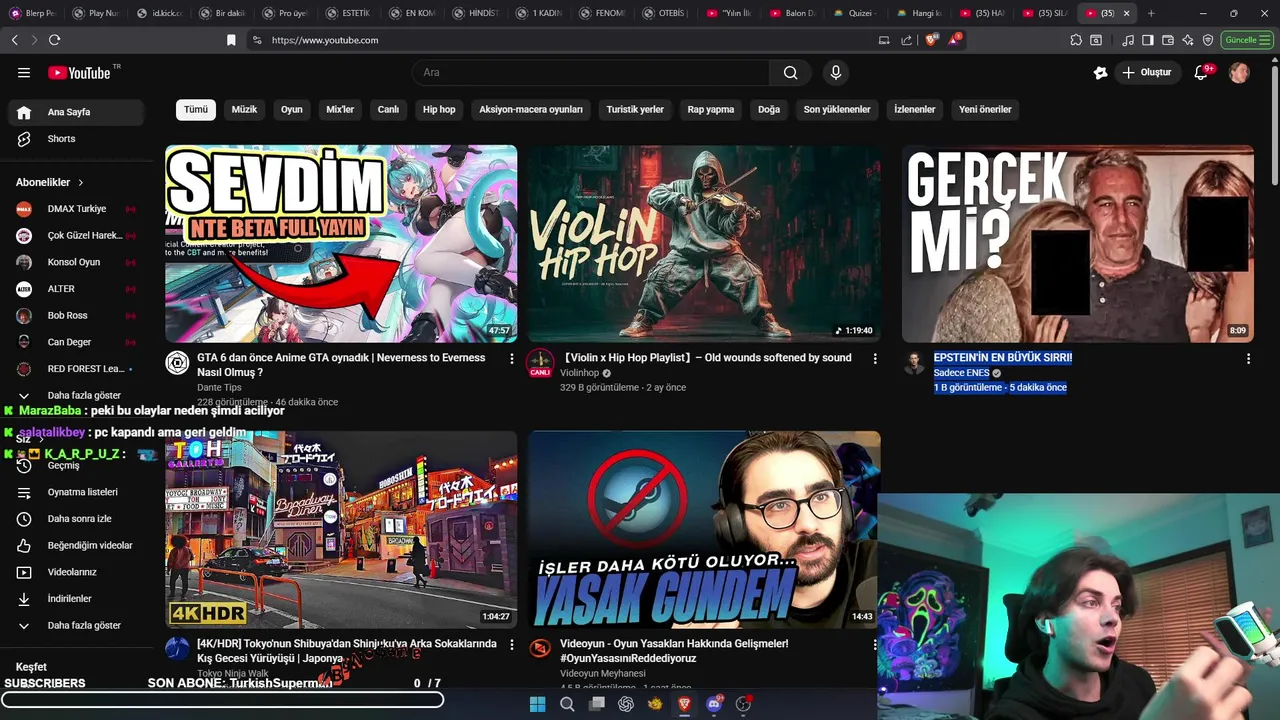This screenshot has width=1280, height=720.
Task: Focus the YouTube Ara search field
Action: pos(590,72)
